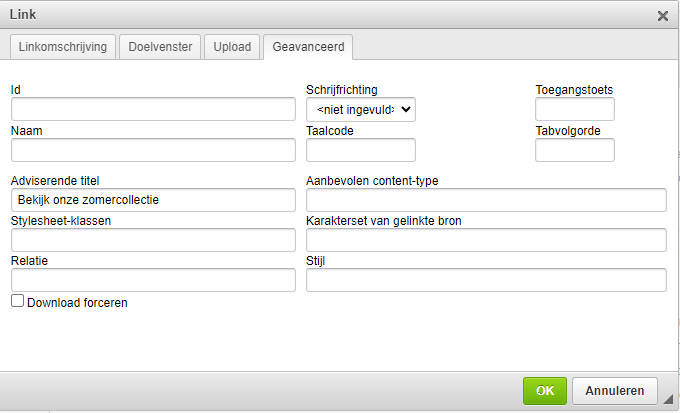Click the Relatie text field
Viewport: 680px width, 413px height.
click(x=153, y=280)
